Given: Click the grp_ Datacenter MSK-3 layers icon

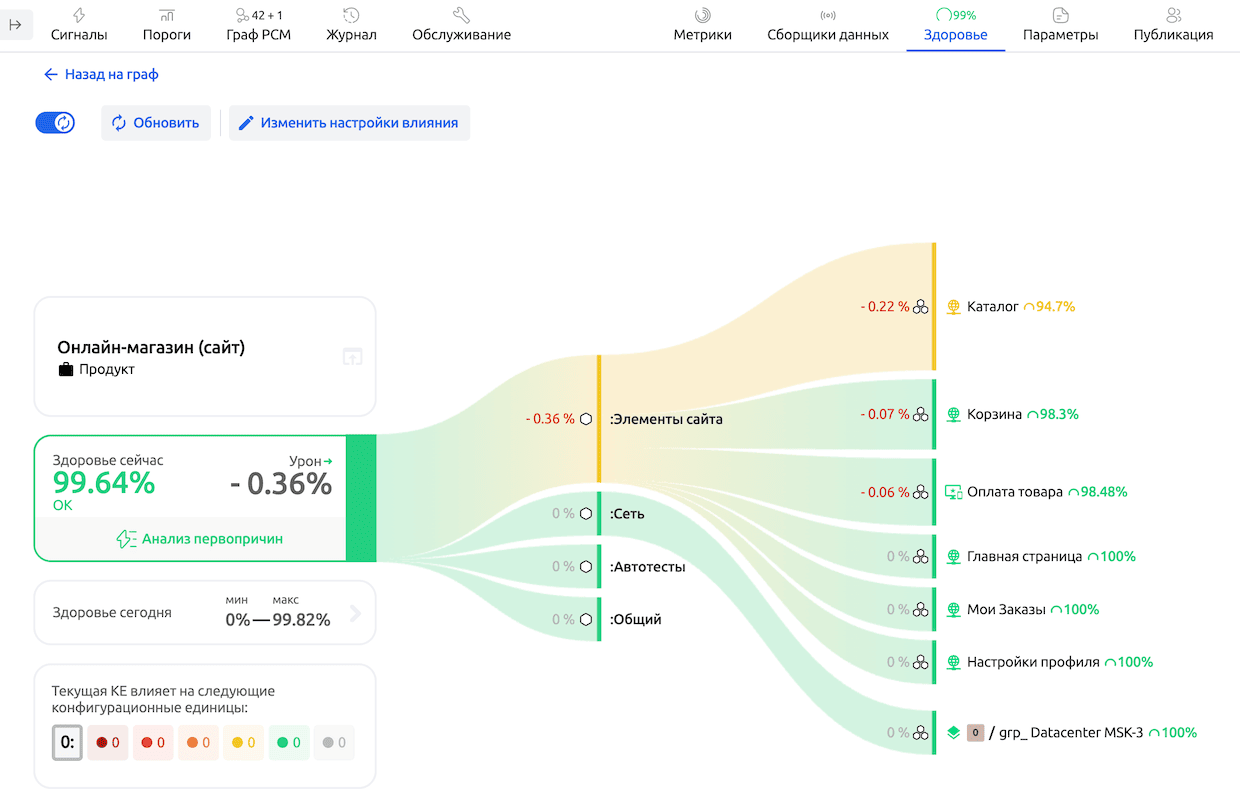Looking at the screenshot, I should pos(953,732).
